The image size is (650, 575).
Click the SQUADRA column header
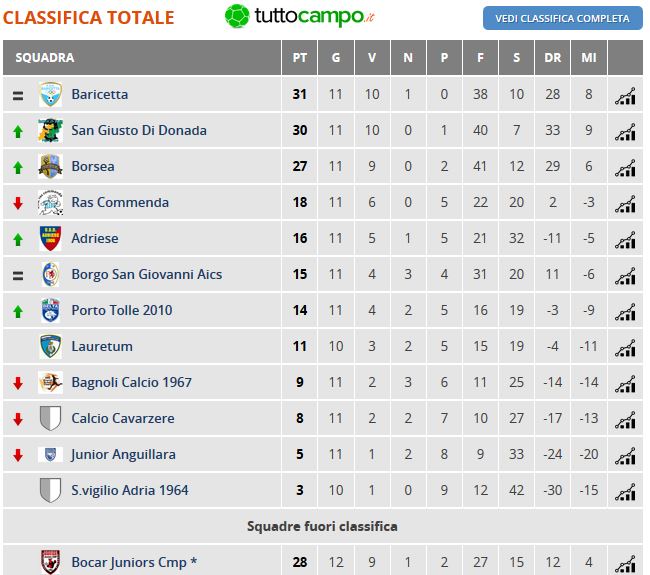click(x=45, y=58)
